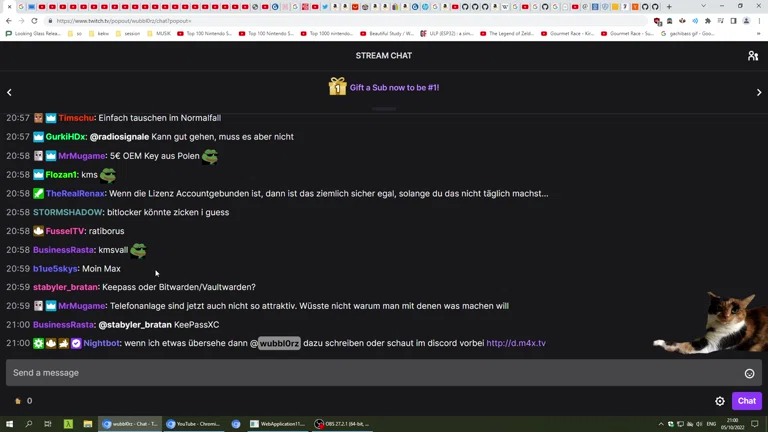768x432 pixels.
Task: Click the browser back arrow
Action: point(9,21)
